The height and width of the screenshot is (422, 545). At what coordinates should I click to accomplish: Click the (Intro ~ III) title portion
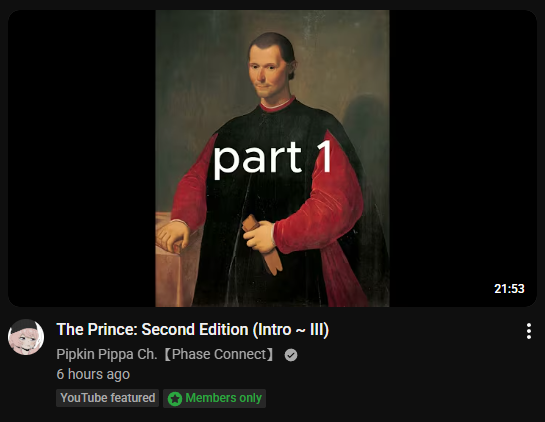pos(291,330)
